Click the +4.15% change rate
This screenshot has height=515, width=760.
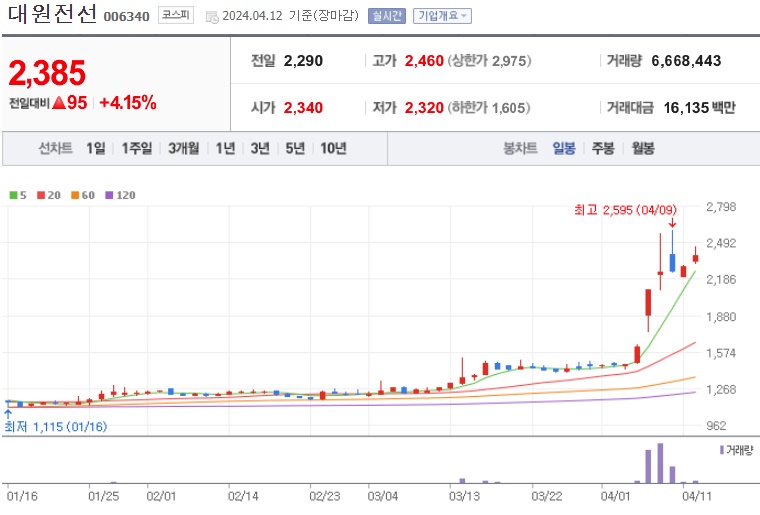click(x=128, y=103)
